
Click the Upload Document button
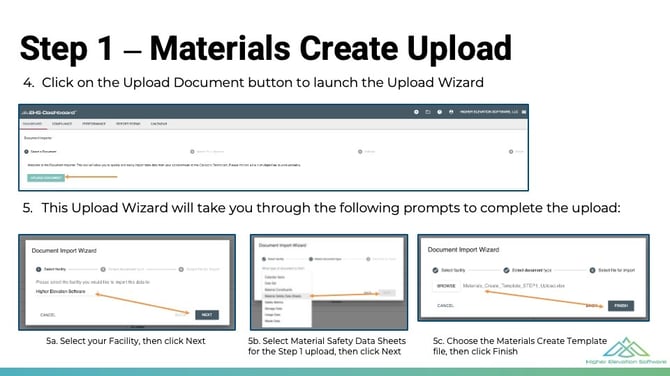pyautogui.click(x=46, y=178)
